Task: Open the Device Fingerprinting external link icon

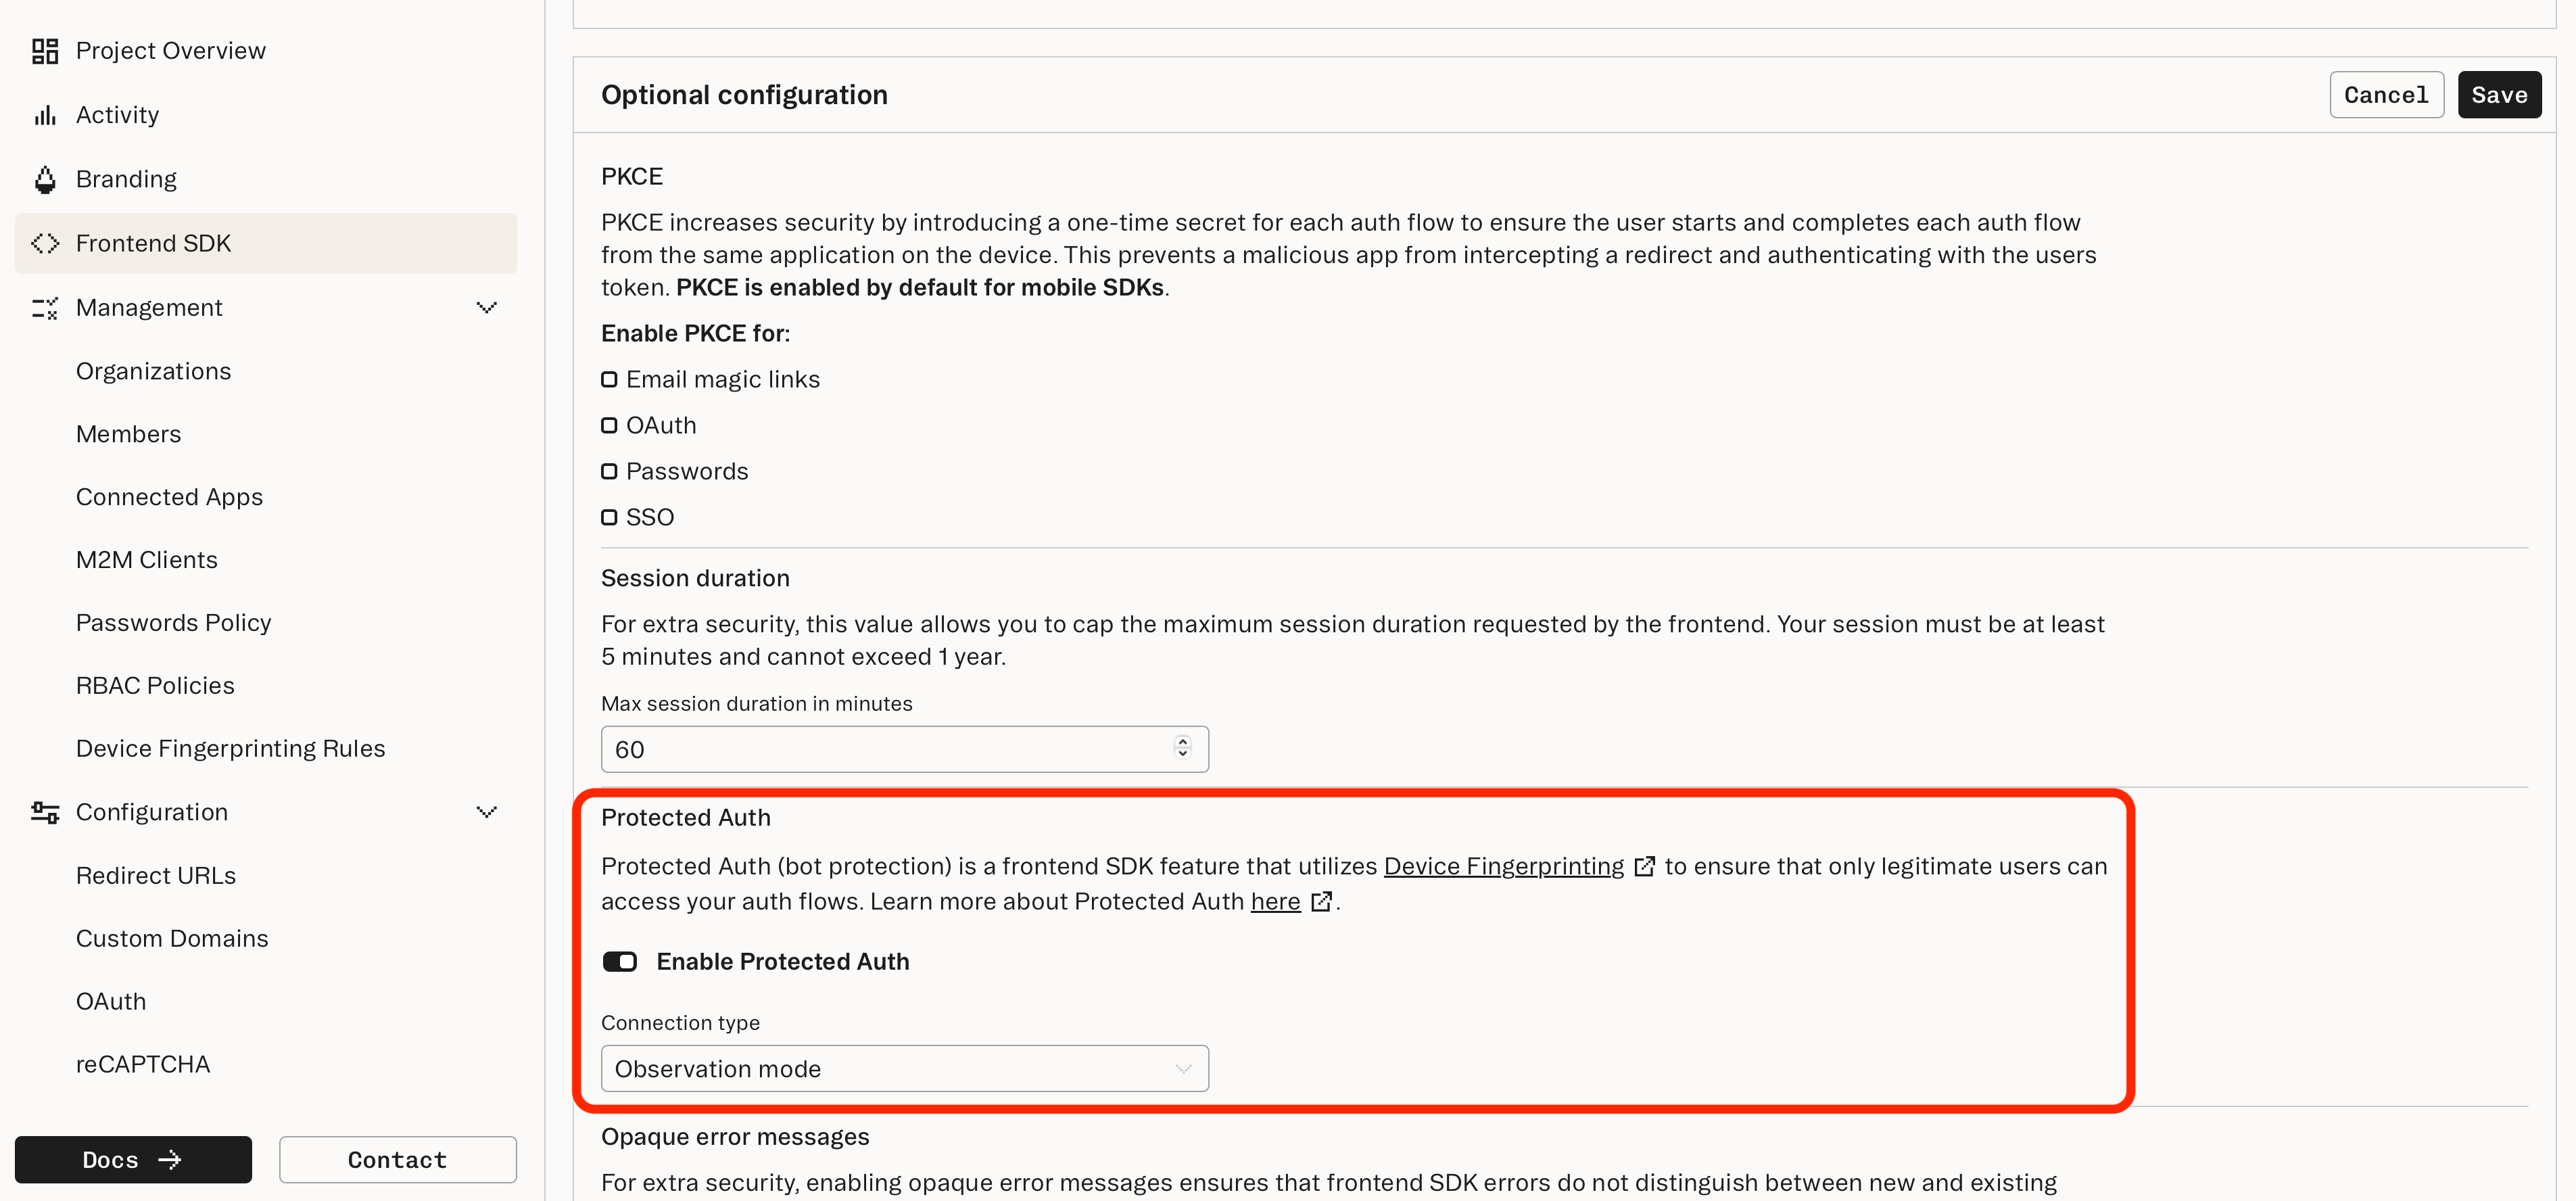Action: (x=1645, y=866)
